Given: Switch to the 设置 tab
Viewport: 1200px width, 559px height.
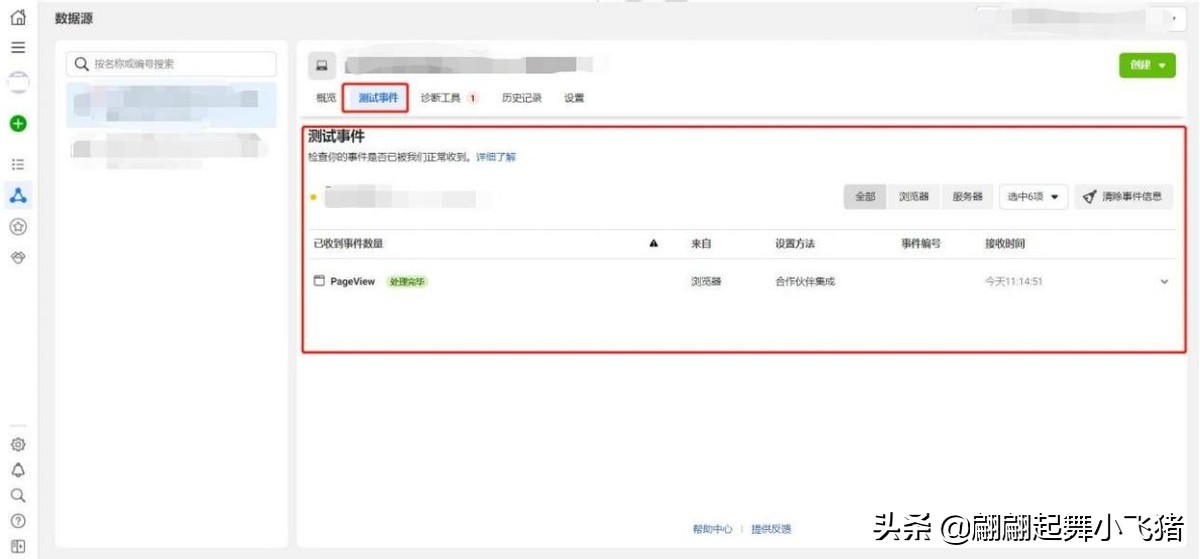Looking at the screenshot, I should [x=574, y=98].
